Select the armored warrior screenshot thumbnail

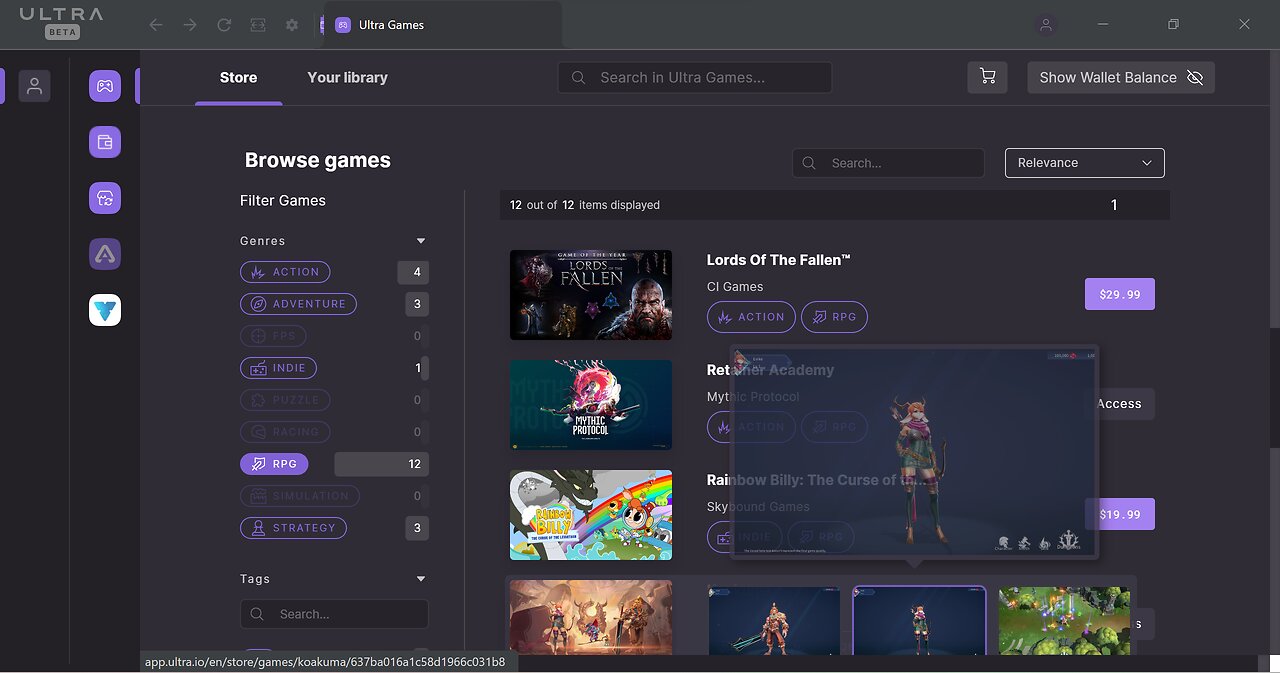point(774,621)
